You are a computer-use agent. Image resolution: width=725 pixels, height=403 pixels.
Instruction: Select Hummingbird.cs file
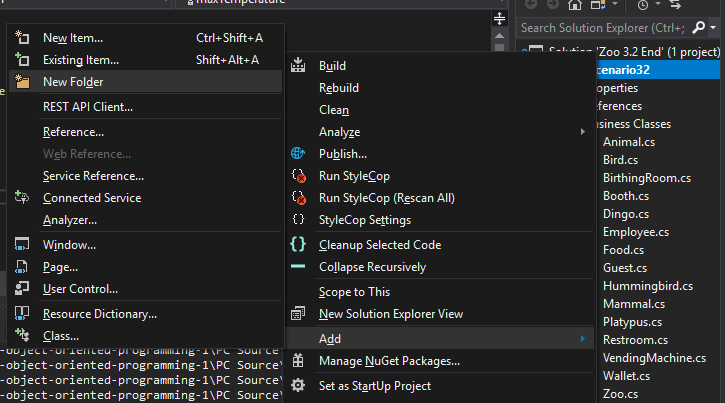point(648,286)
